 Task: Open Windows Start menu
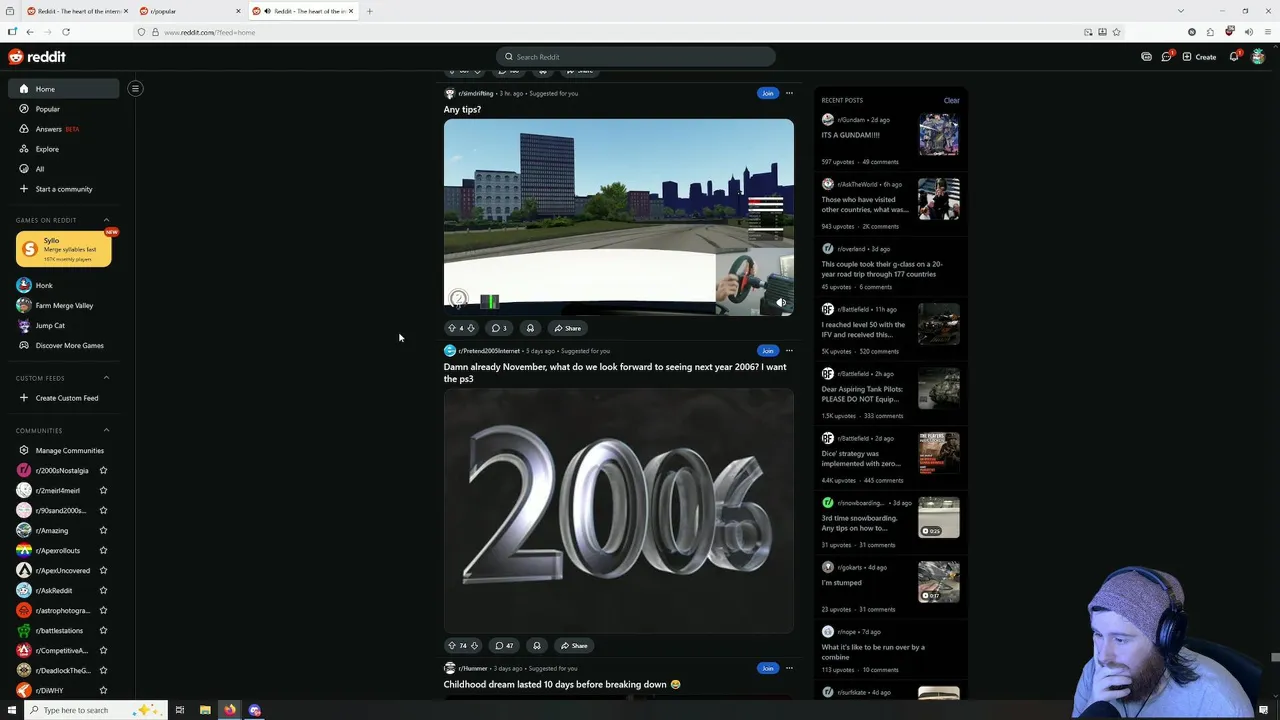click(x=12, y=710)
